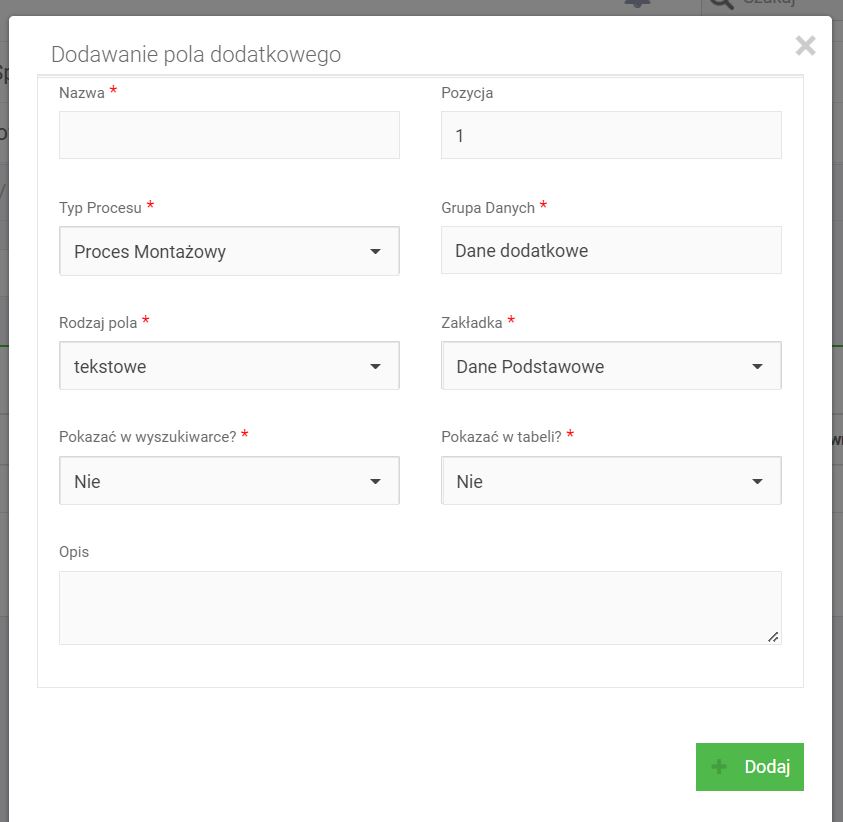The image size is (843, 822).
Task: Click the Grupa Danych field
Action: [611, 250]
